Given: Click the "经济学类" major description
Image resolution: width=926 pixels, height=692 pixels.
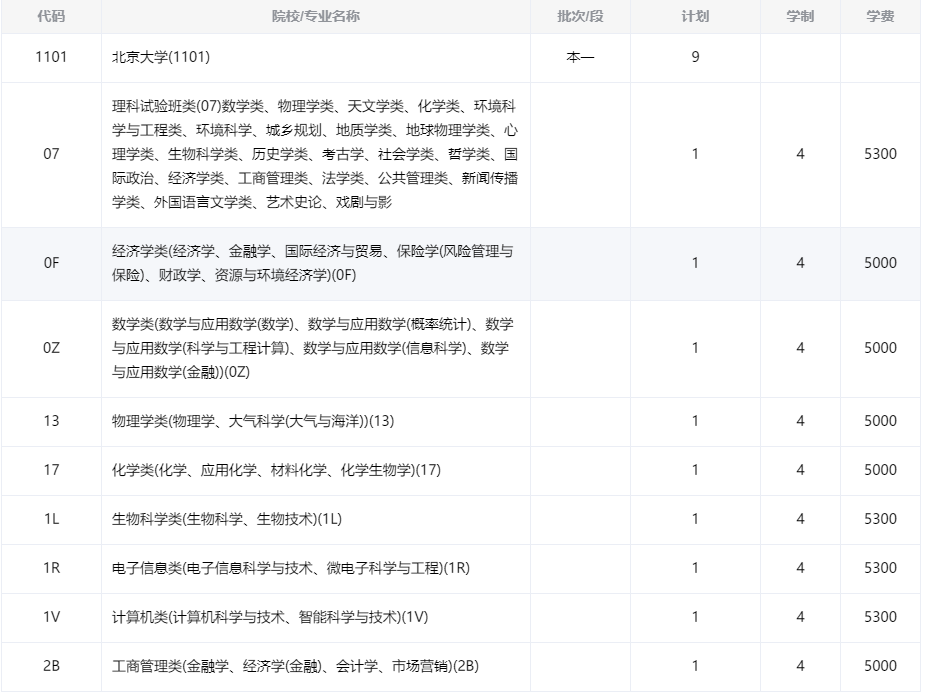Looking at the screenshot, I should (312, 263).
